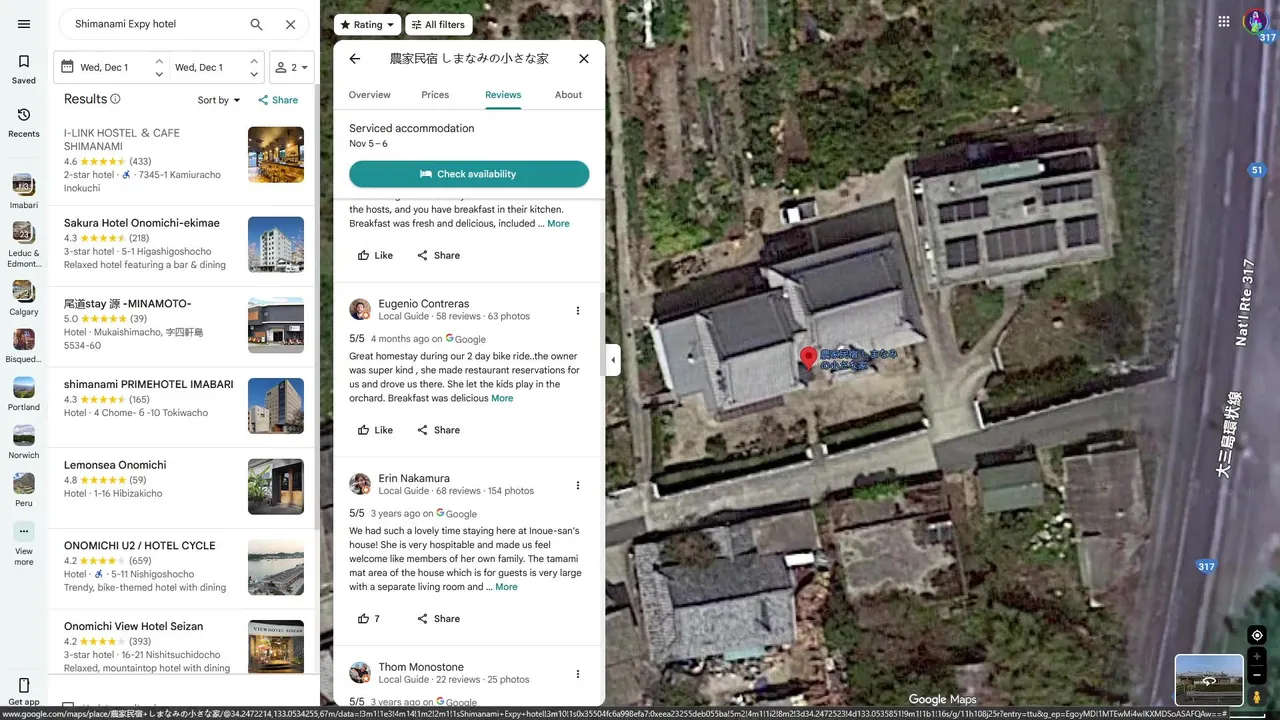This screenshot has width=1280, height=720.
Task: Like Erin Nakamura's review
Action: [369, 619]
